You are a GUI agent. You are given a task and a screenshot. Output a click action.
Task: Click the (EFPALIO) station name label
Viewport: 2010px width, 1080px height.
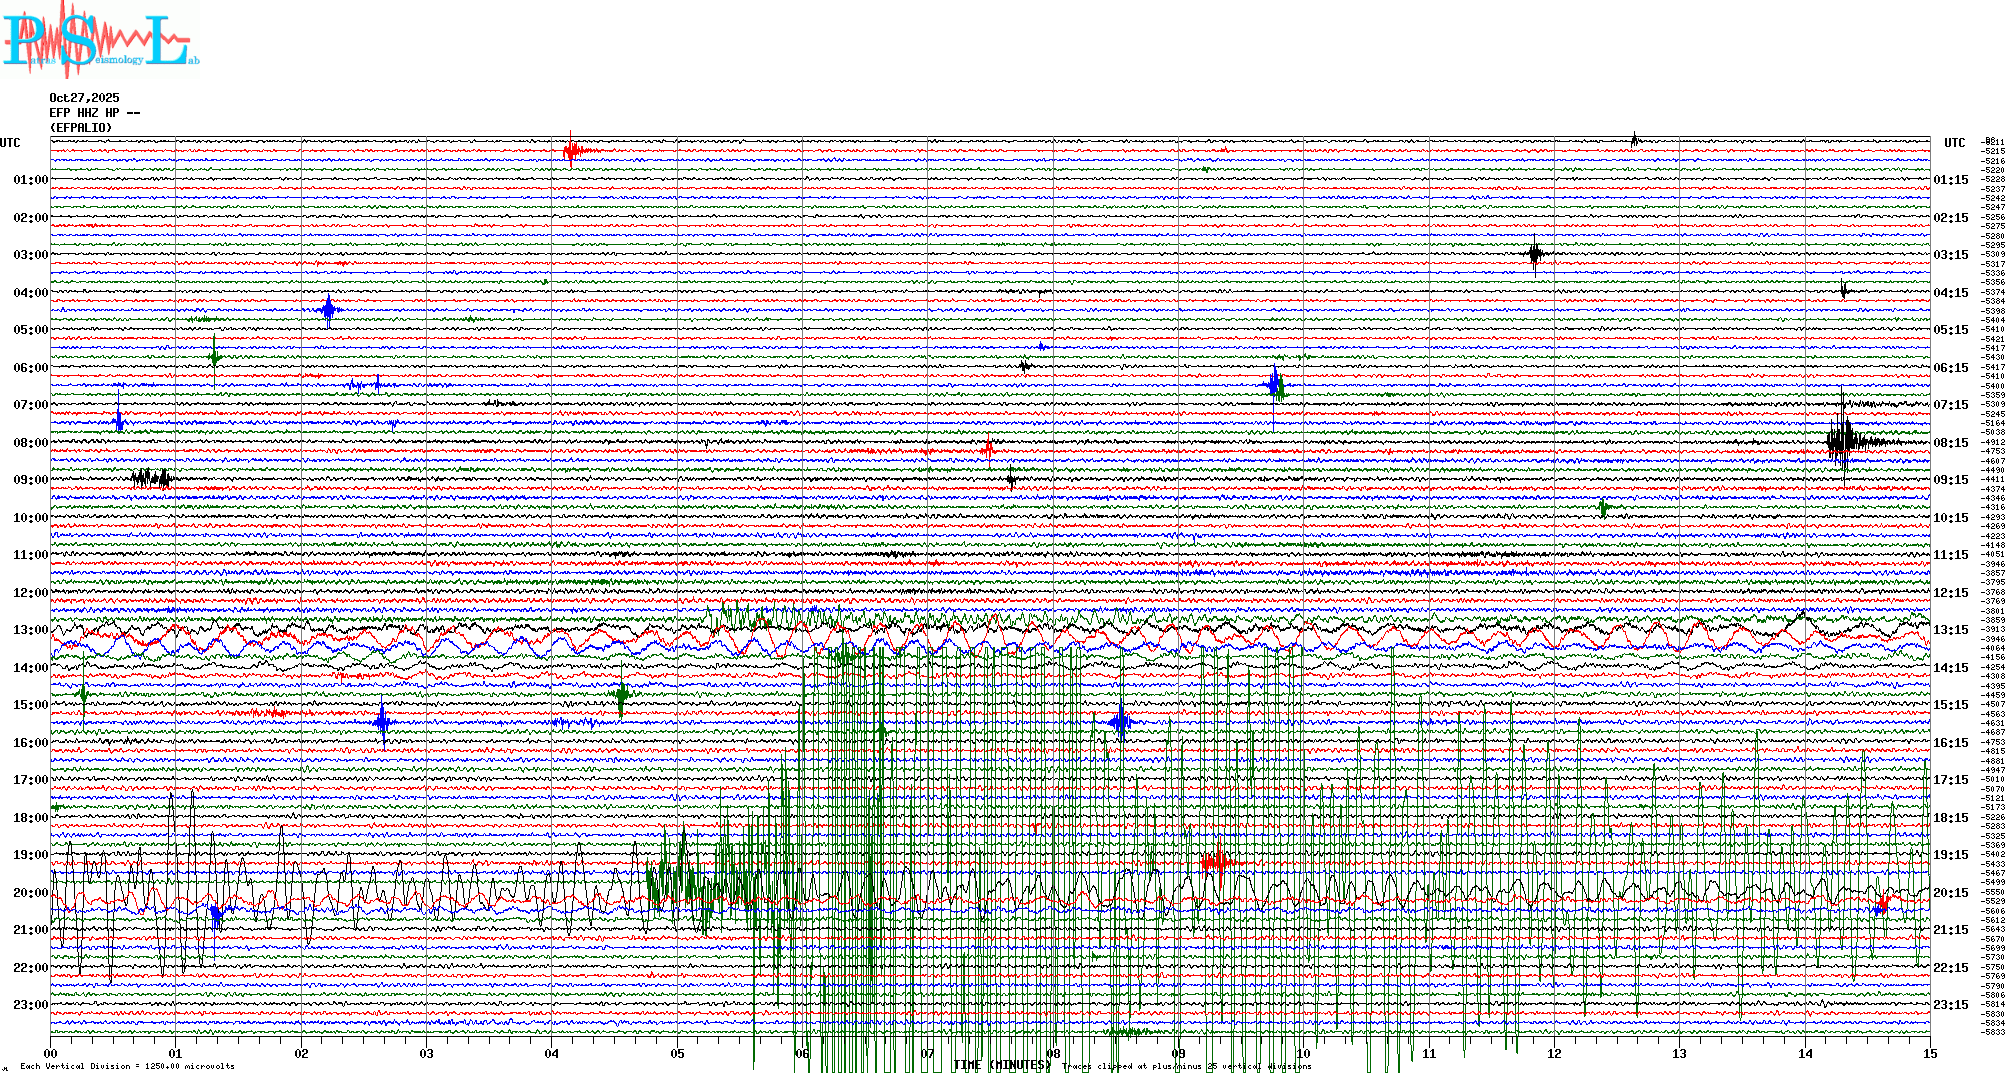coord(81,128)
